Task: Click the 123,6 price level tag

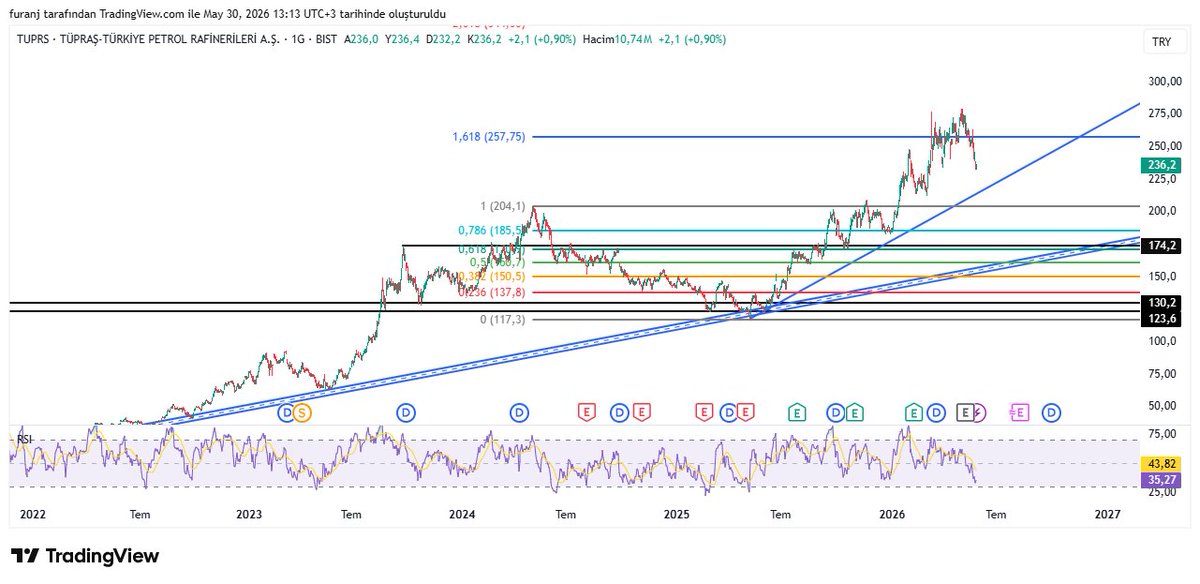Action: tap(1160, 317)
